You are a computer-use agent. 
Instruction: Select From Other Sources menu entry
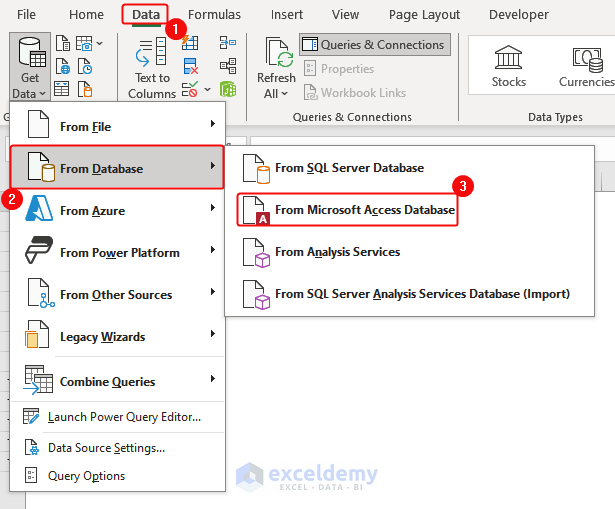pyautogui.click(x=117, y=294)
